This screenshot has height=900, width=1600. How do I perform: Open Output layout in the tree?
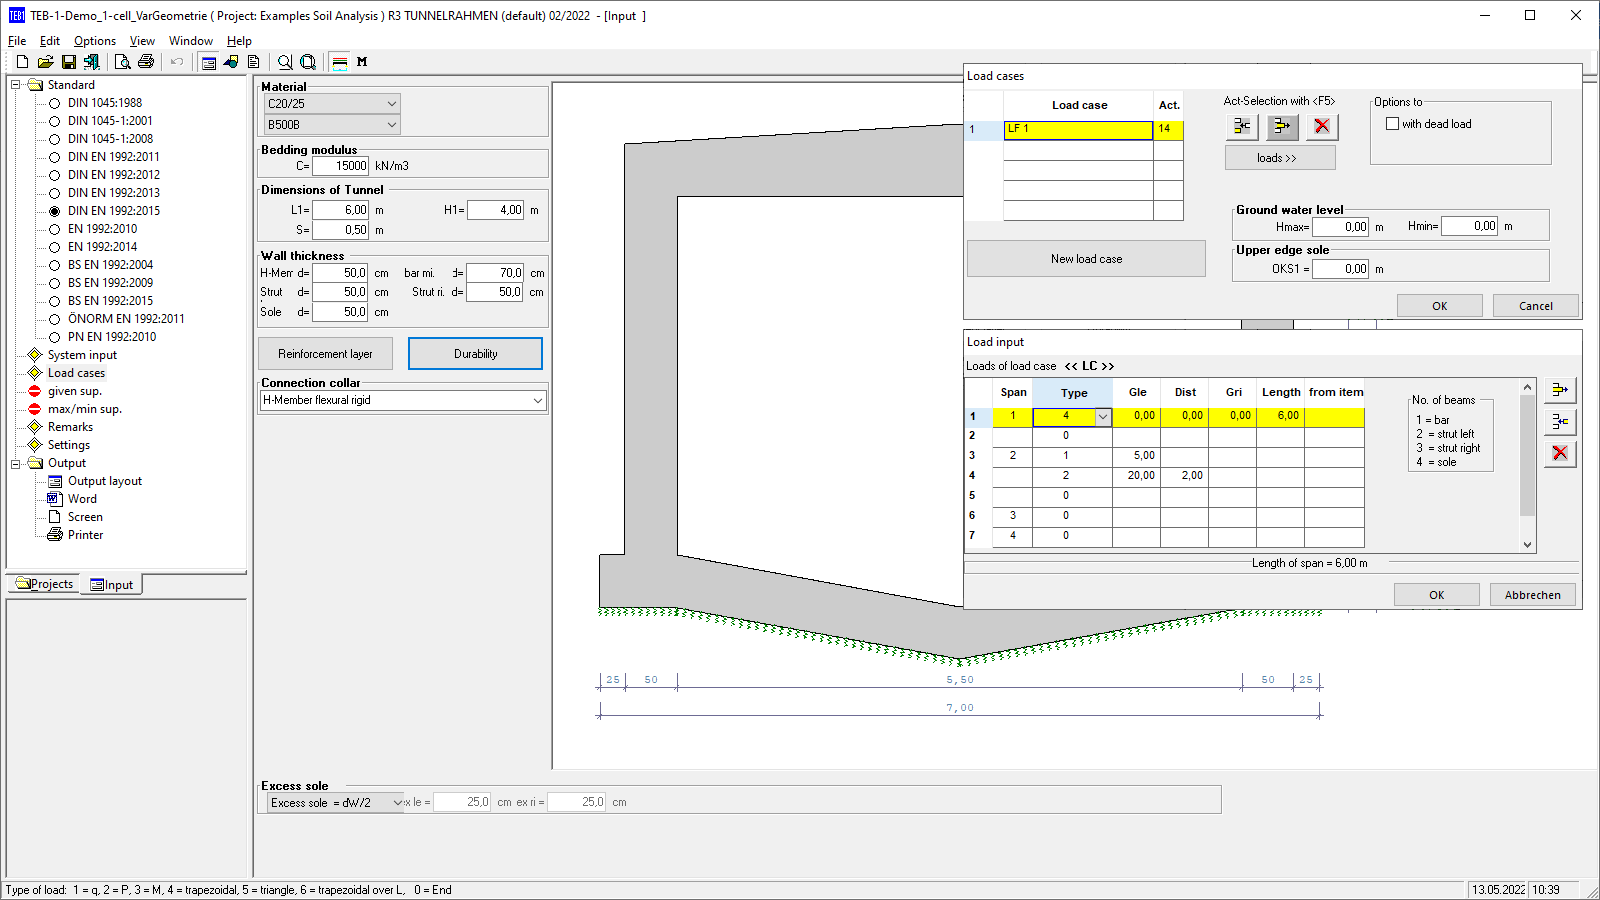point(104,481)
